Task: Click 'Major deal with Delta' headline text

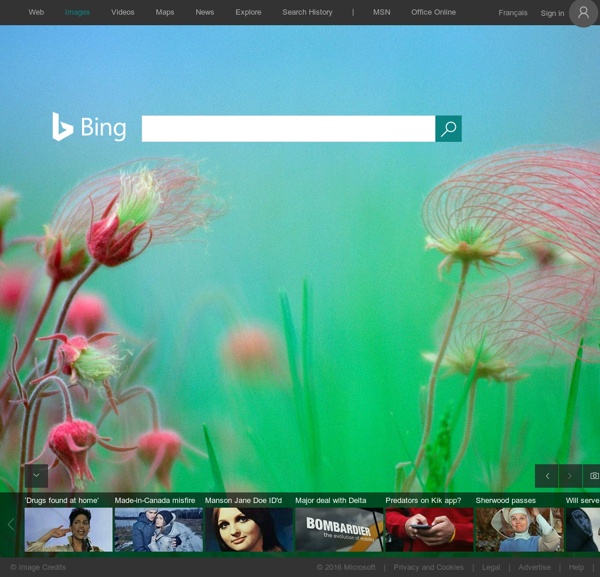Action: [331, 500]
